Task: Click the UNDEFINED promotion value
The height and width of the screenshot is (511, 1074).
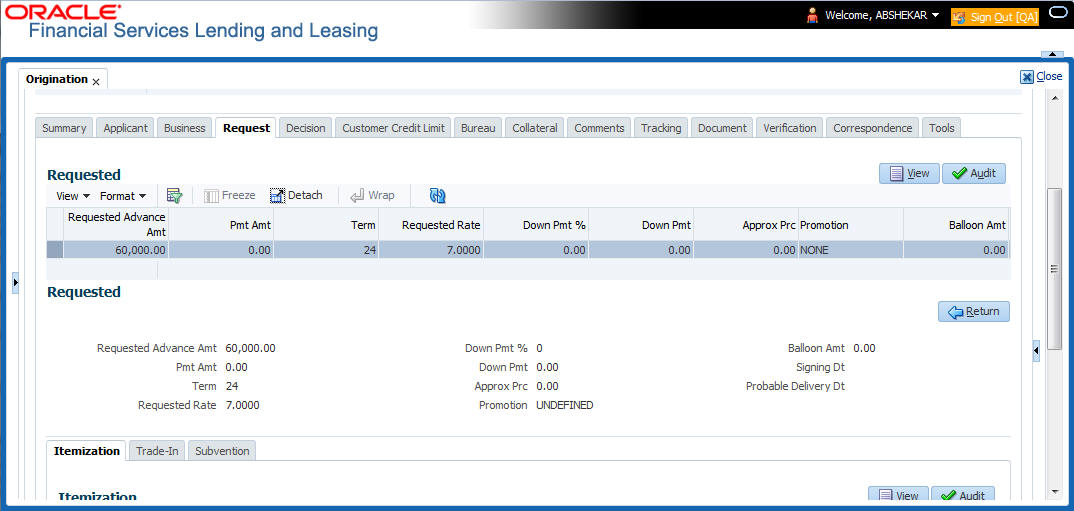Action: (564, 405)
